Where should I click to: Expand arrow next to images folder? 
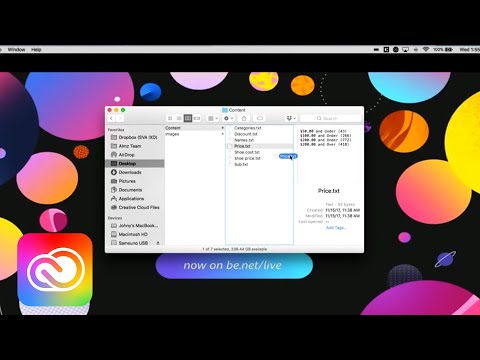pos(222,134)
